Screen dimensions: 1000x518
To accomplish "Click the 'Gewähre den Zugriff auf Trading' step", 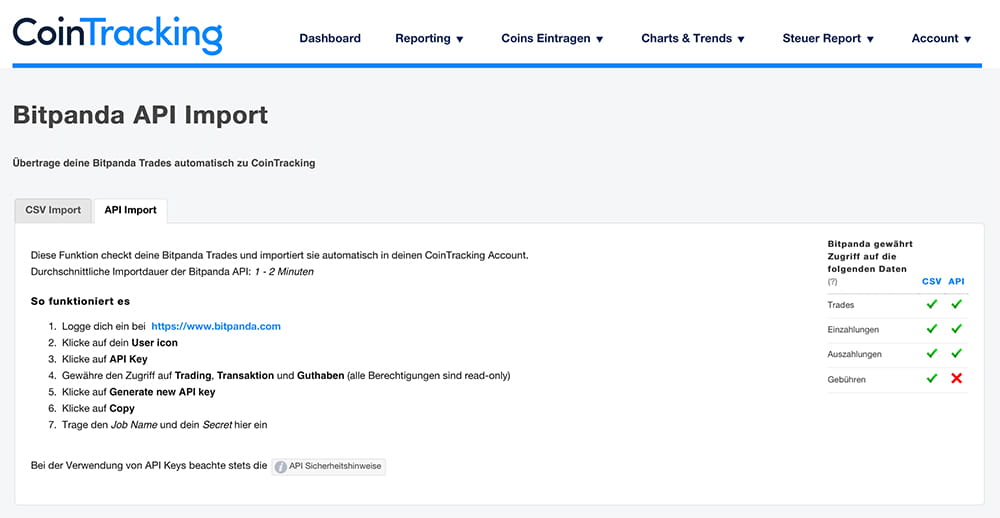I will tap(286, 376).
